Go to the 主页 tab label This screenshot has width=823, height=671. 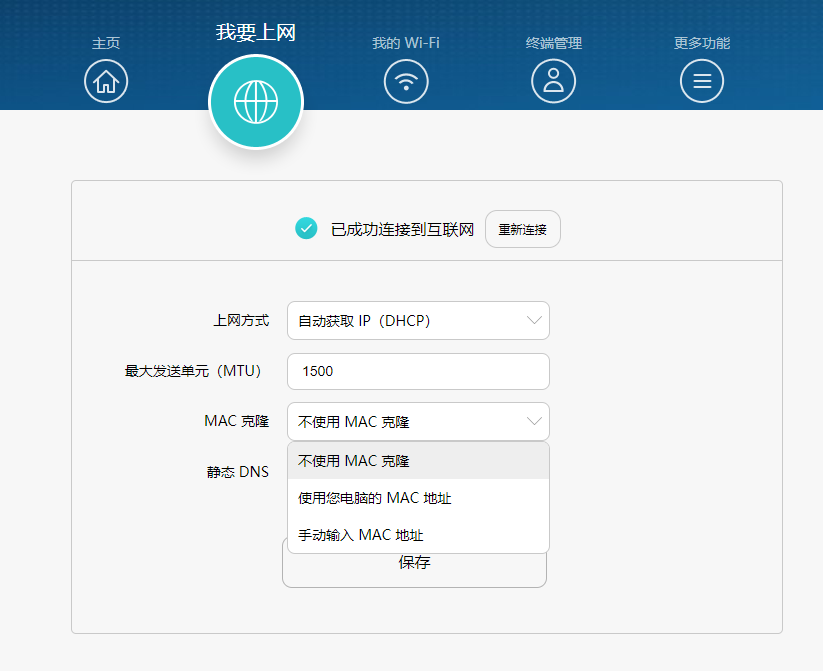[x=106, y=44]
